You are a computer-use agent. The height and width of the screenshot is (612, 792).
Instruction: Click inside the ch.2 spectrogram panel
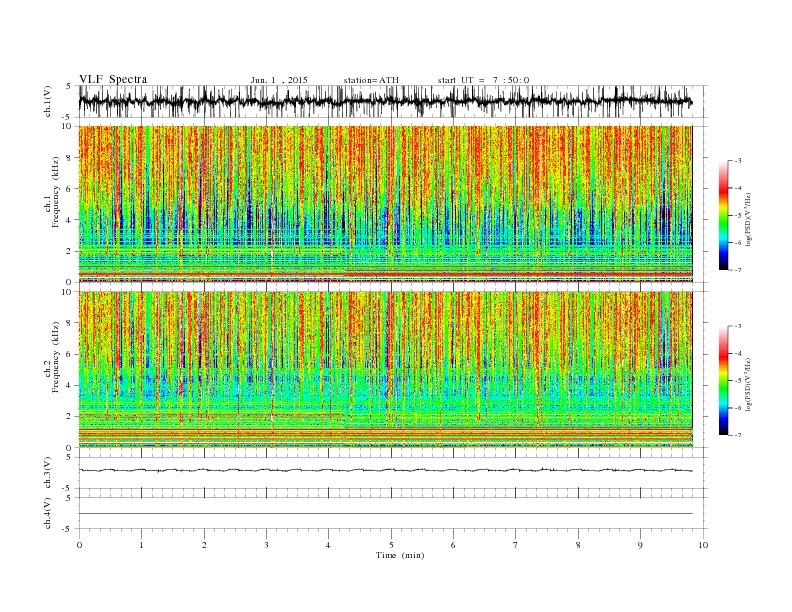click(x=385, y=370)
